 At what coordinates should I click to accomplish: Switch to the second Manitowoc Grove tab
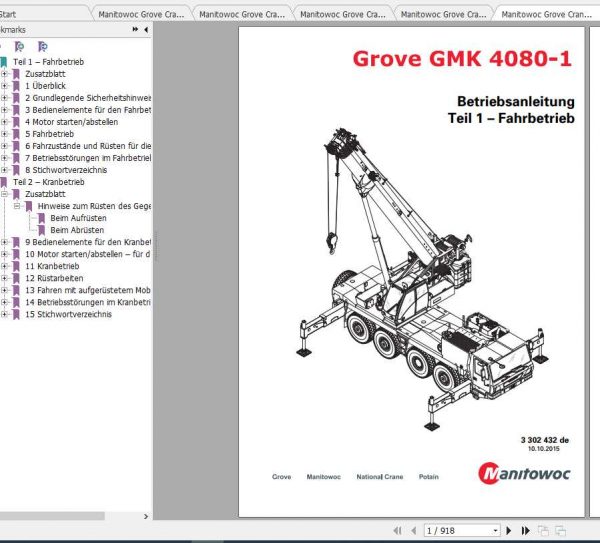pyautogui.click(x=242, y=15)
